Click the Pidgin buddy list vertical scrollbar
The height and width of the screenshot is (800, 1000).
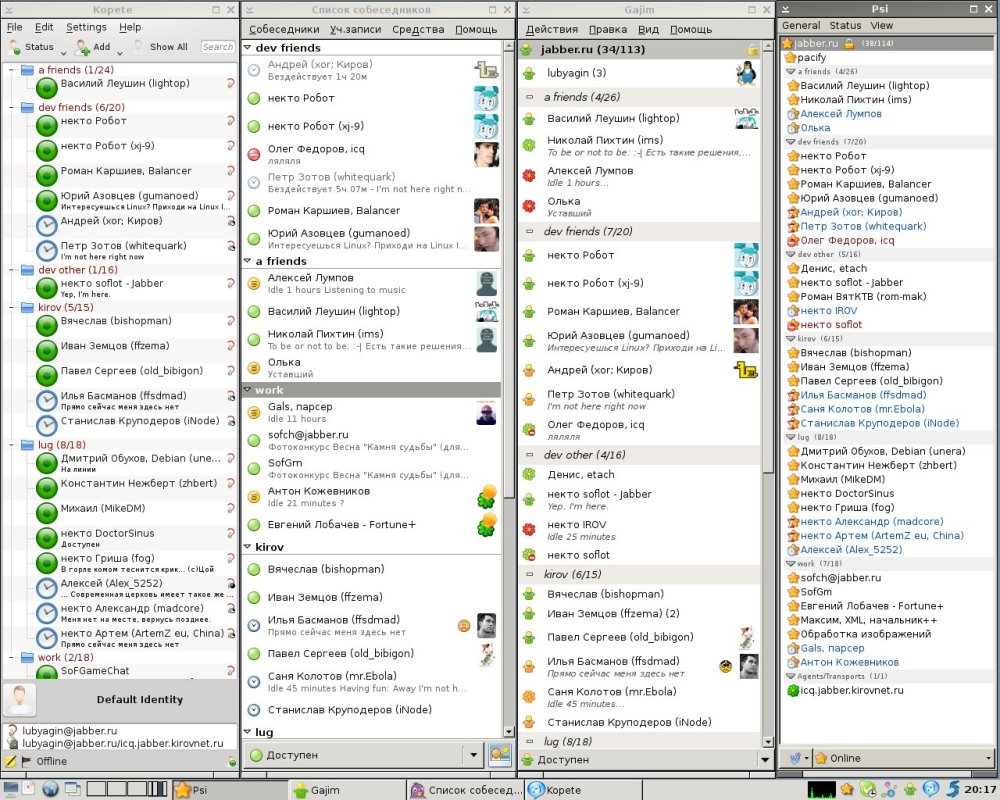[508, 389]
